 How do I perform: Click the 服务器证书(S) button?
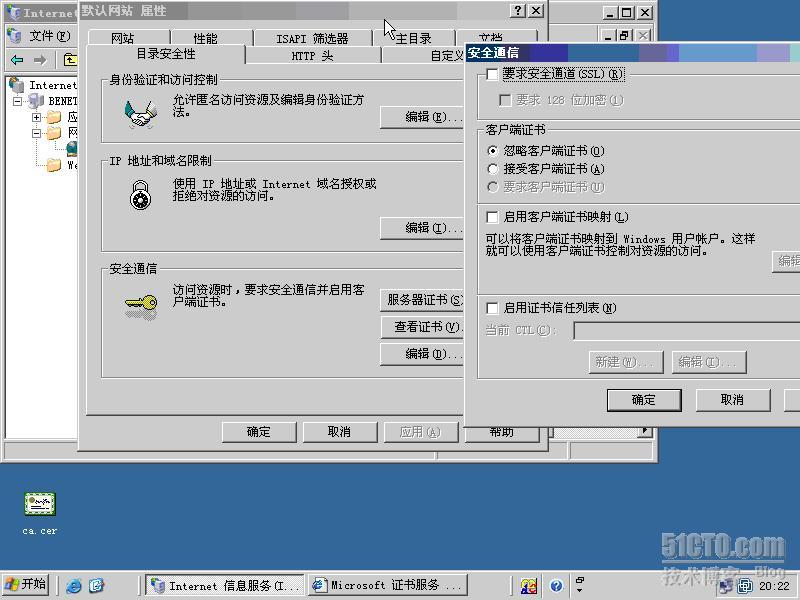(x=421, y=299)
